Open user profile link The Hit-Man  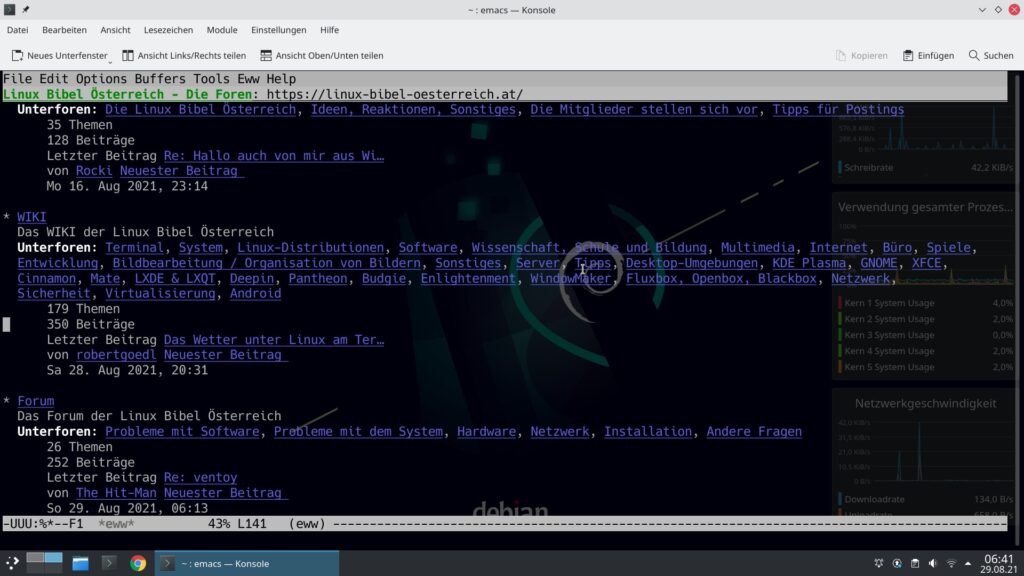click(x=116, y=493)
